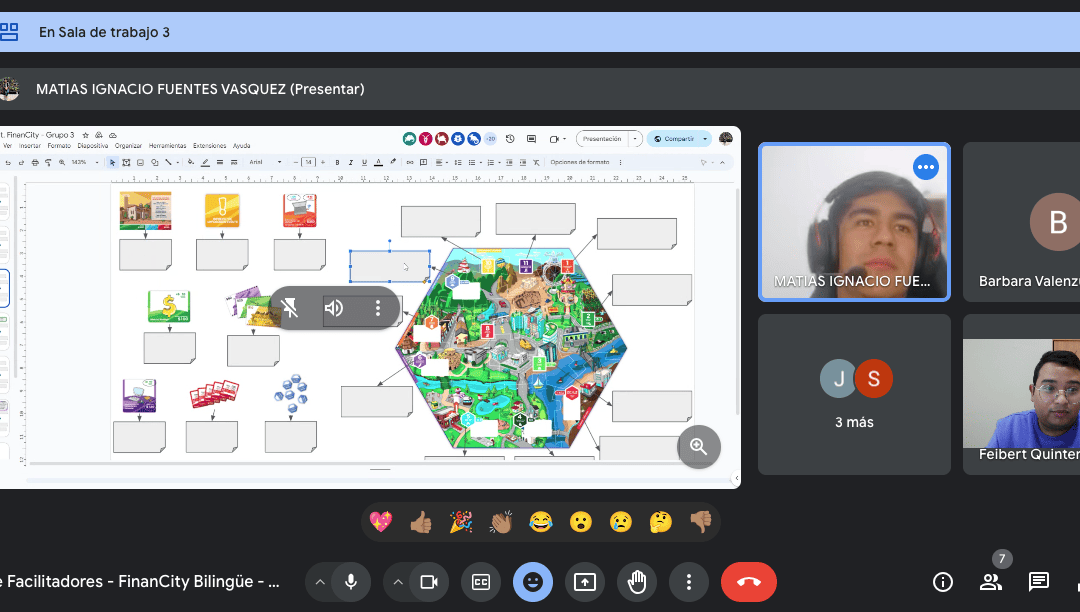1080x612 pixels.
Task: Open the border color pencil
Action: [205, 162]
